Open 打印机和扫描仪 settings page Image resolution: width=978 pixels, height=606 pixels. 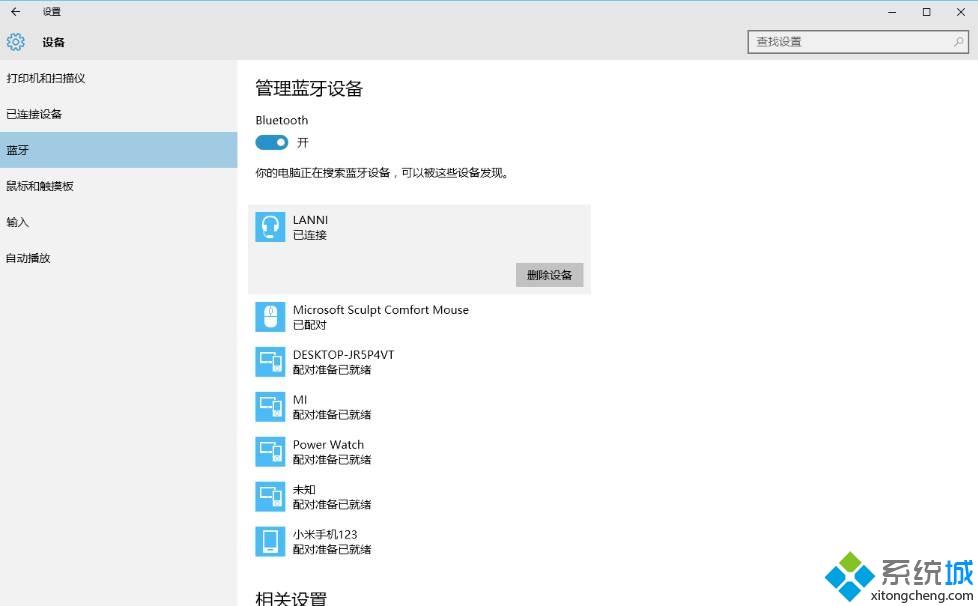coord(119,78)
